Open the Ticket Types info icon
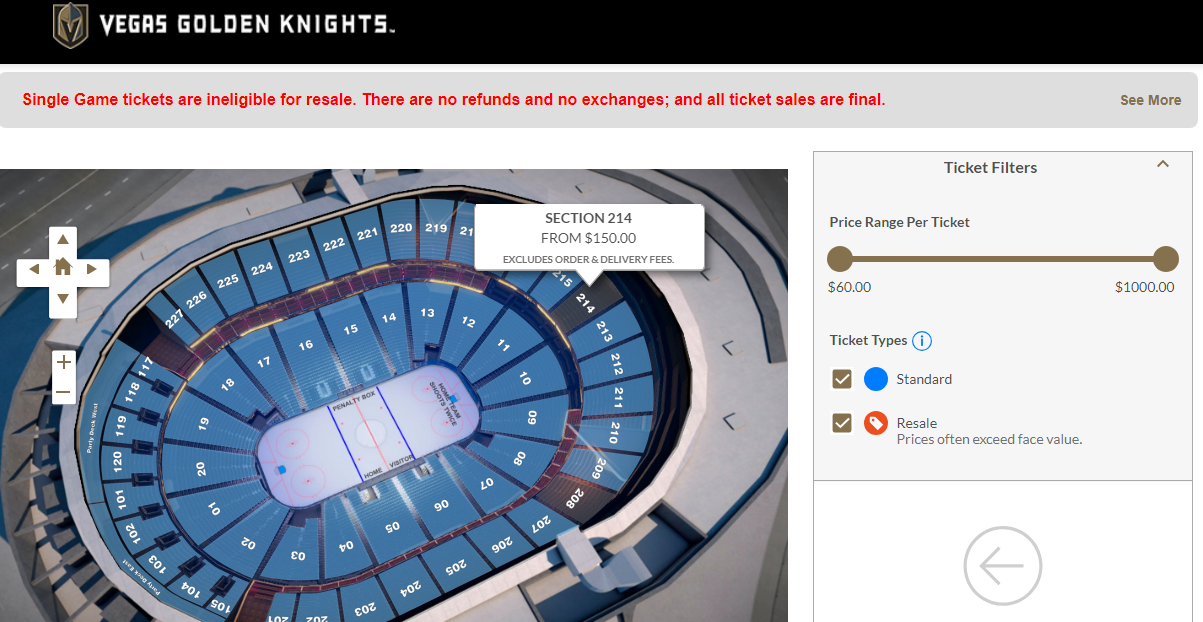This screenshot has width=1203, height=622. click(922, 341)
